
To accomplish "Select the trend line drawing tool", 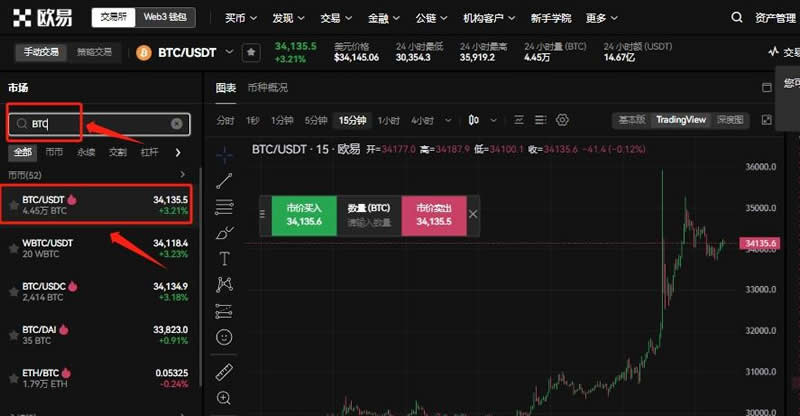I will tap(224, 181).
